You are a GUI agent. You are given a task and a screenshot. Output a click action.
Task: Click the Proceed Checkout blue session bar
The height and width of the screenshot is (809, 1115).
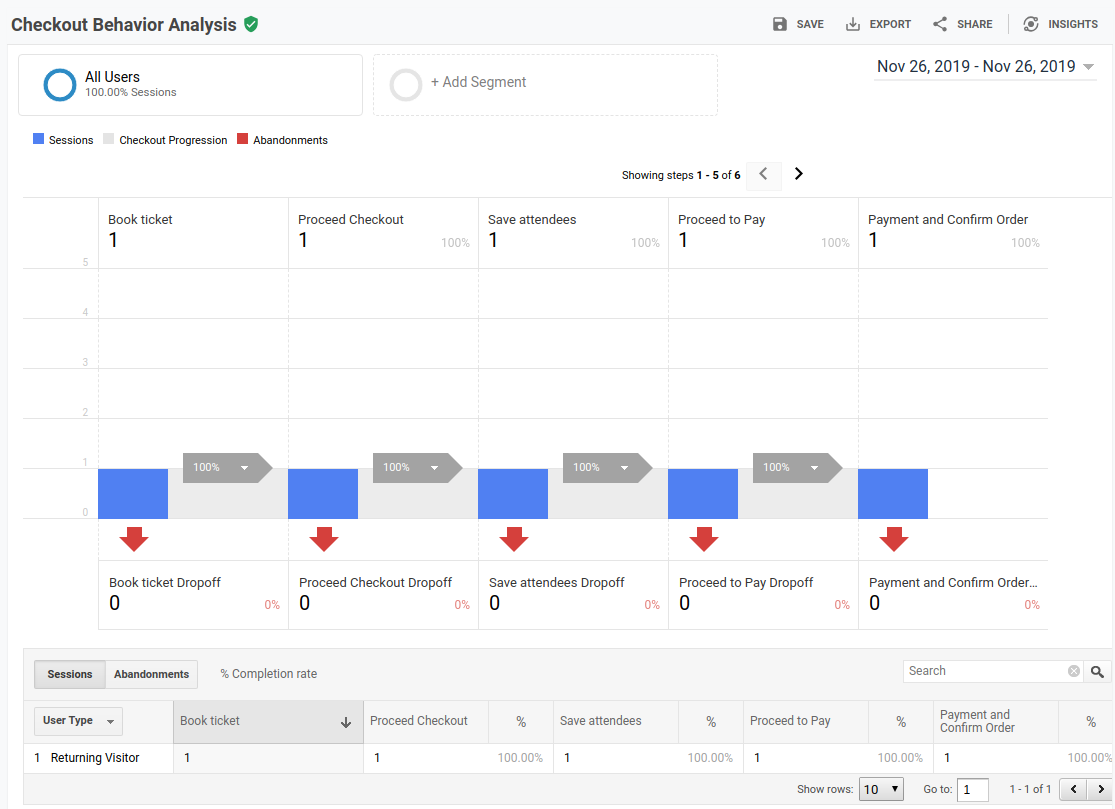[x=323, y=494]
